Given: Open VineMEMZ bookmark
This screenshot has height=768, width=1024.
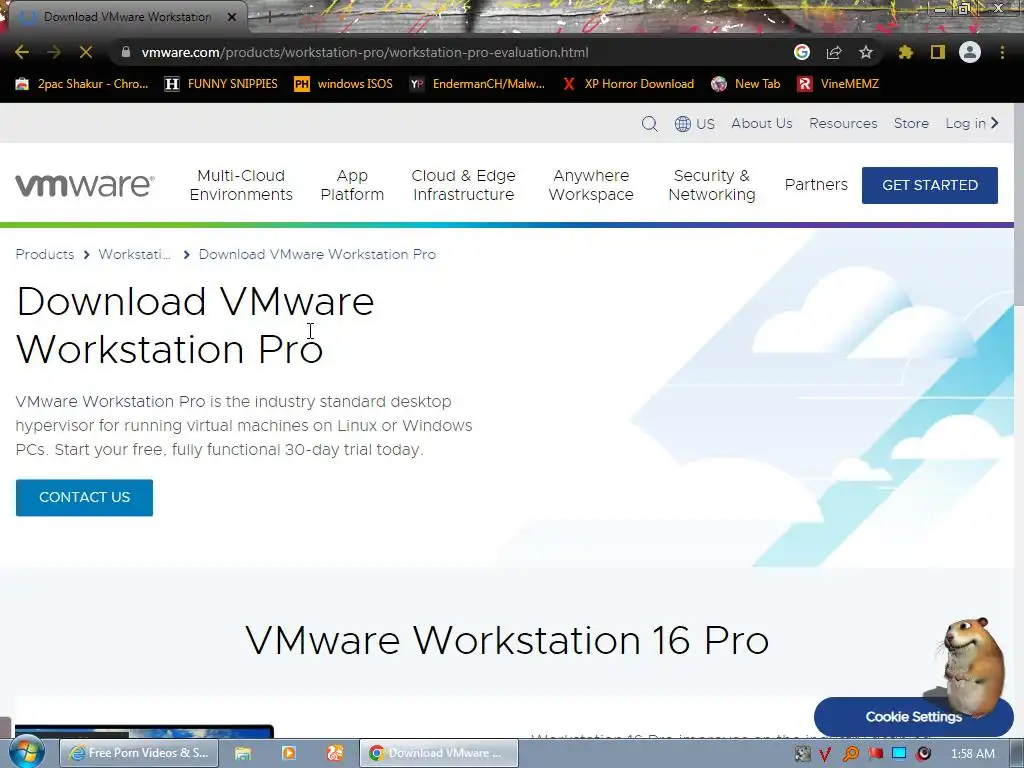Looking at the screenshot, I should (x=838, y=84).
